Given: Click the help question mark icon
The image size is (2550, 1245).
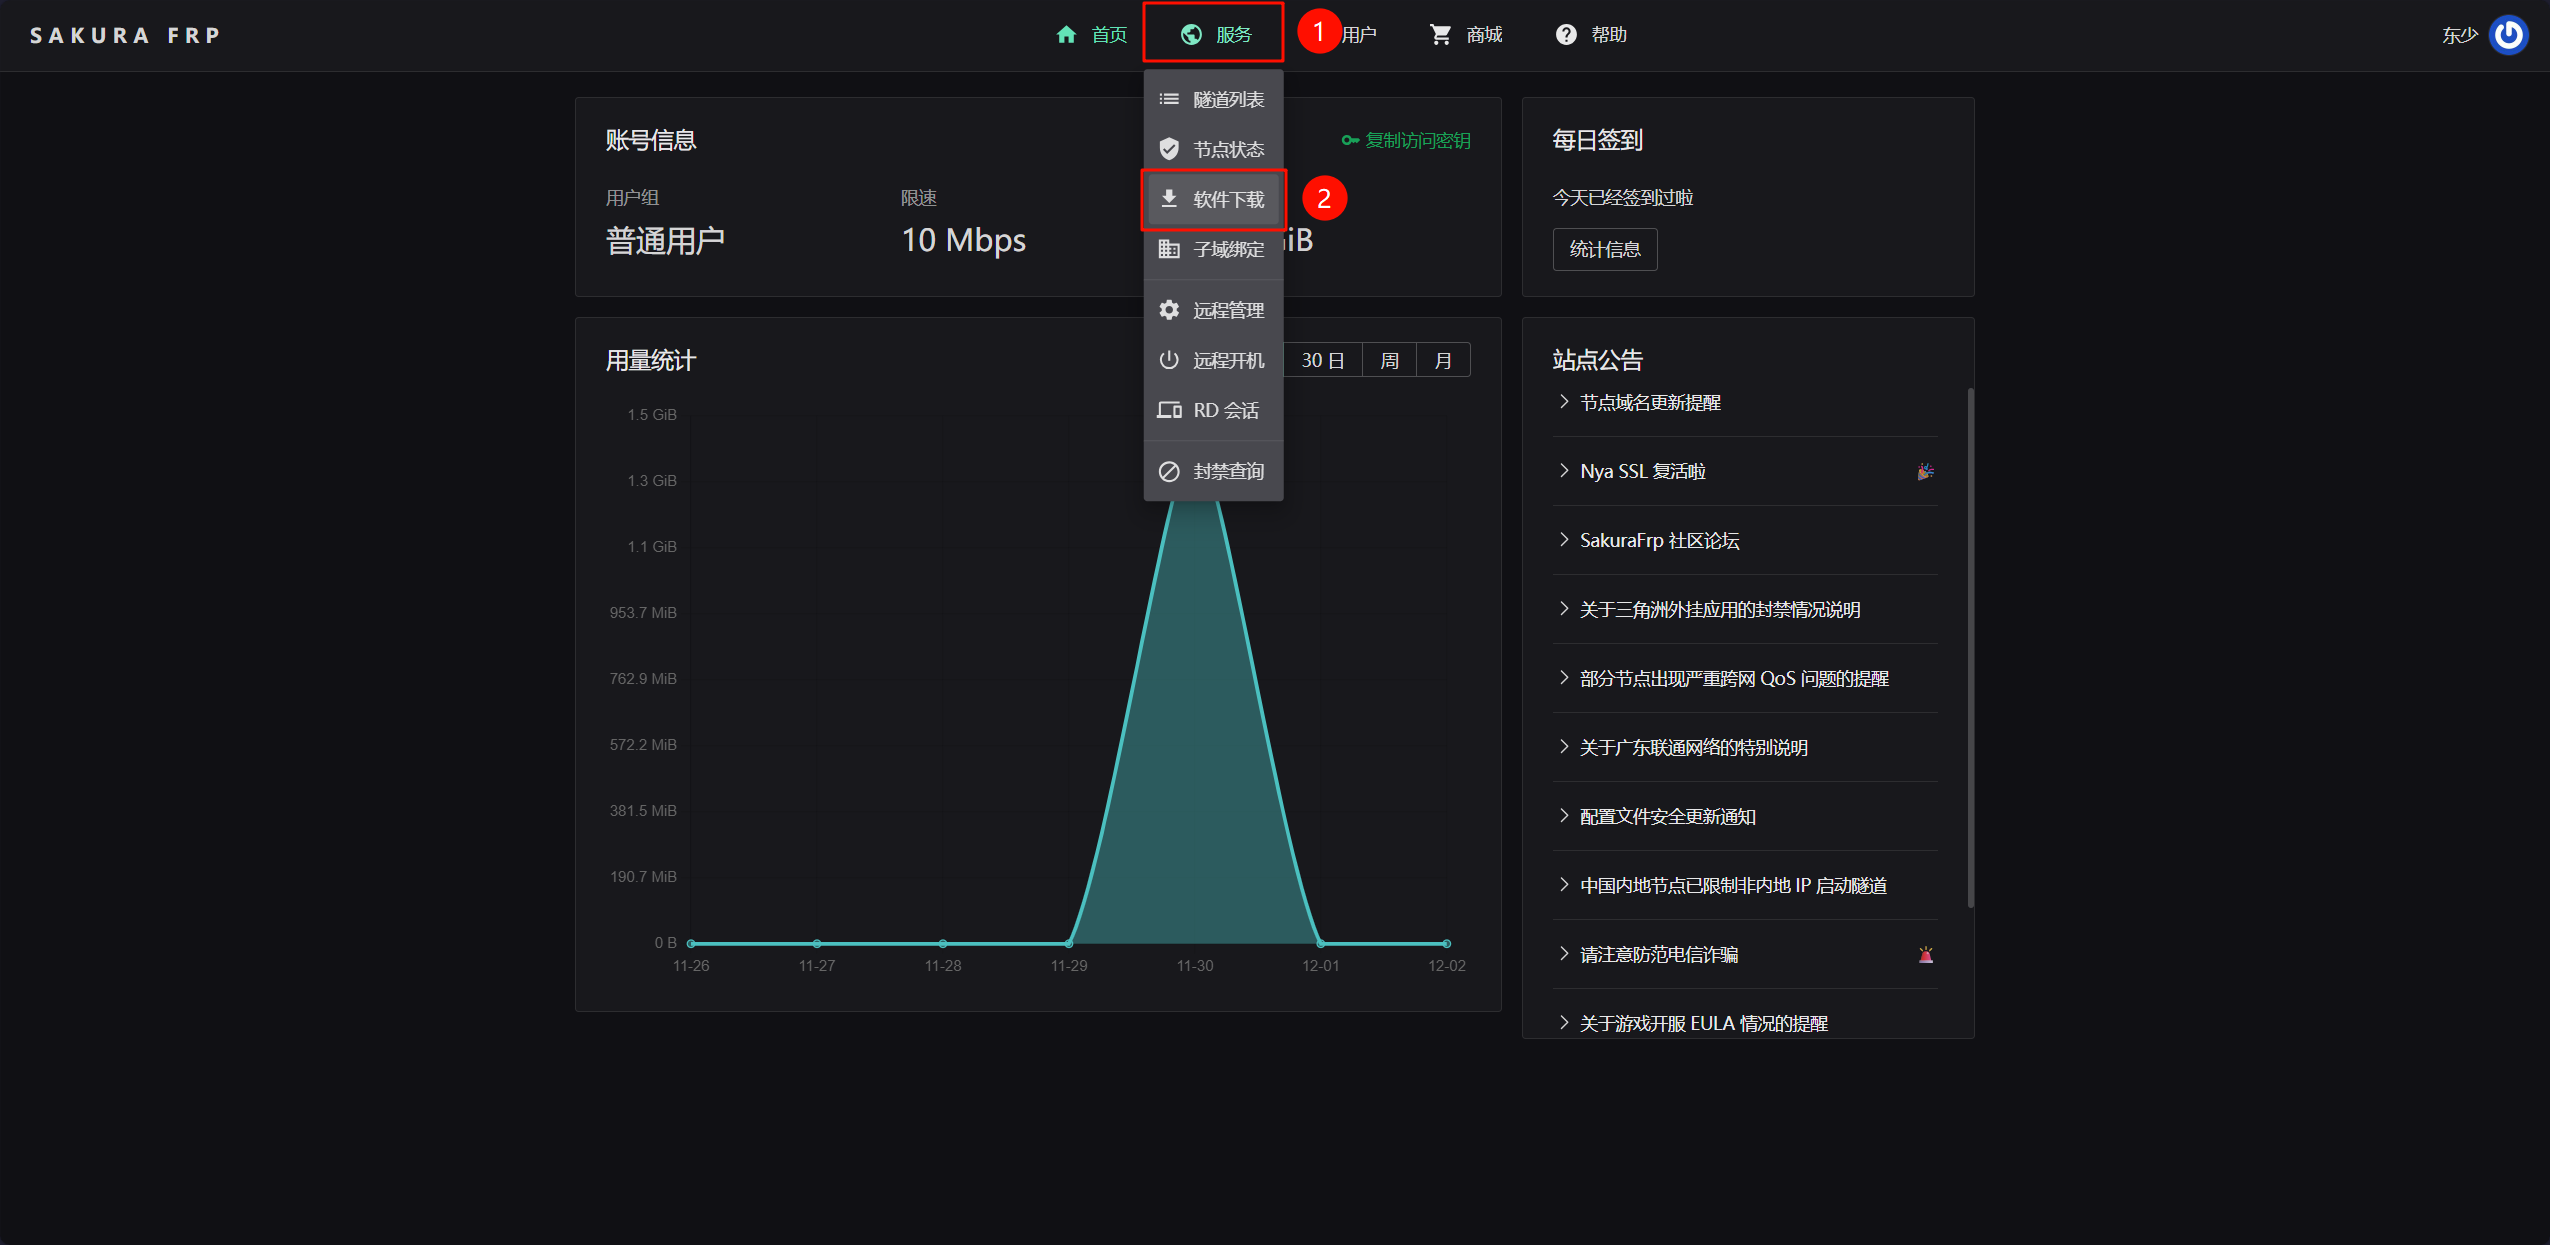Looking at the screenshot, I should click(1565, 35).
